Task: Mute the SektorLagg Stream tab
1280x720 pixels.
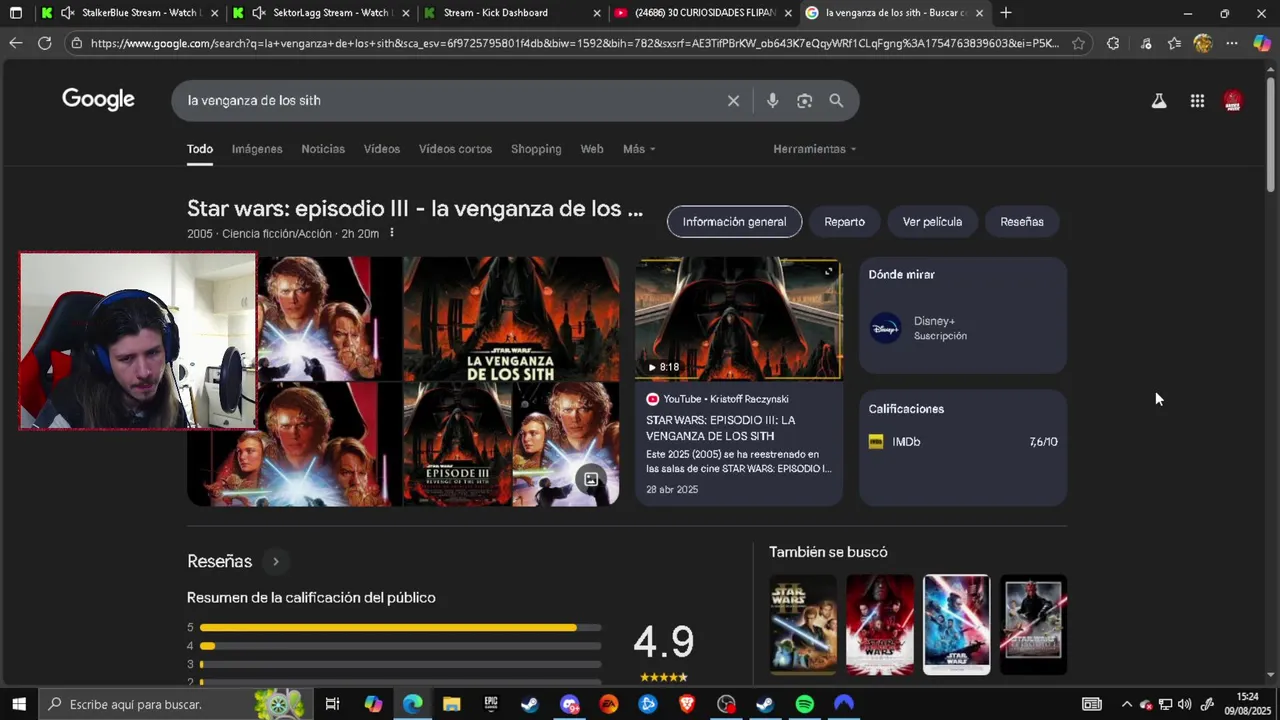Action: (x=259, y=13)
